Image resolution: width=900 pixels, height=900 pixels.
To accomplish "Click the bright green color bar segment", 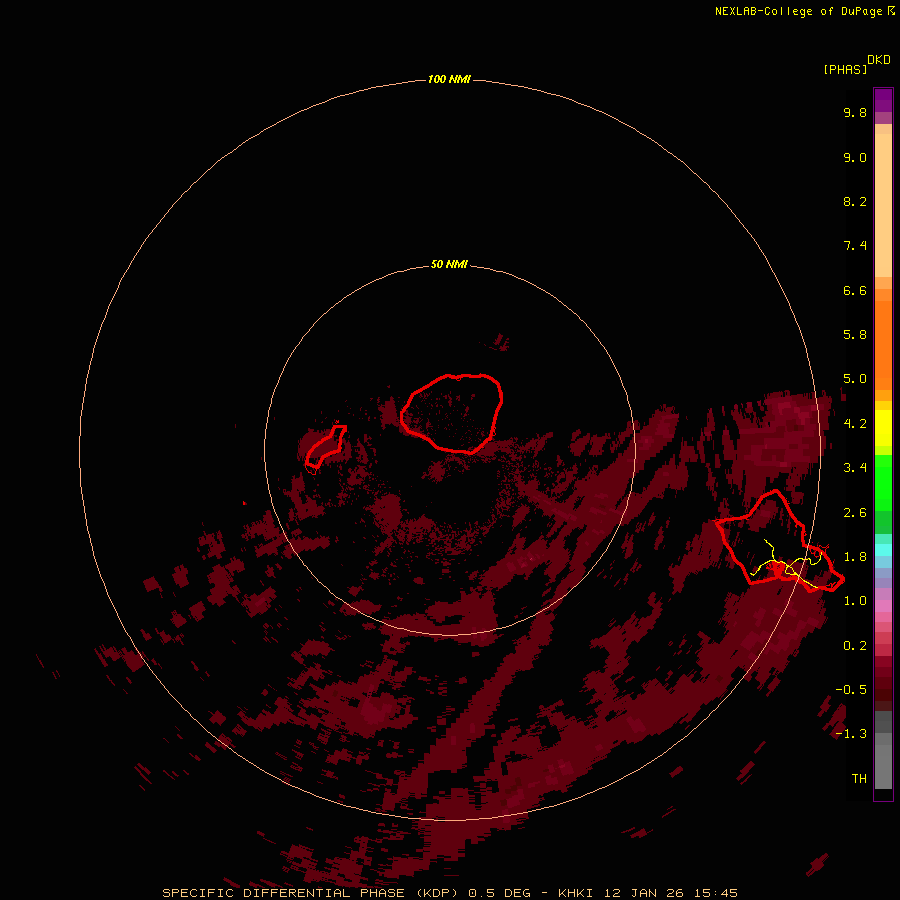I will click(x=883, y=482).
